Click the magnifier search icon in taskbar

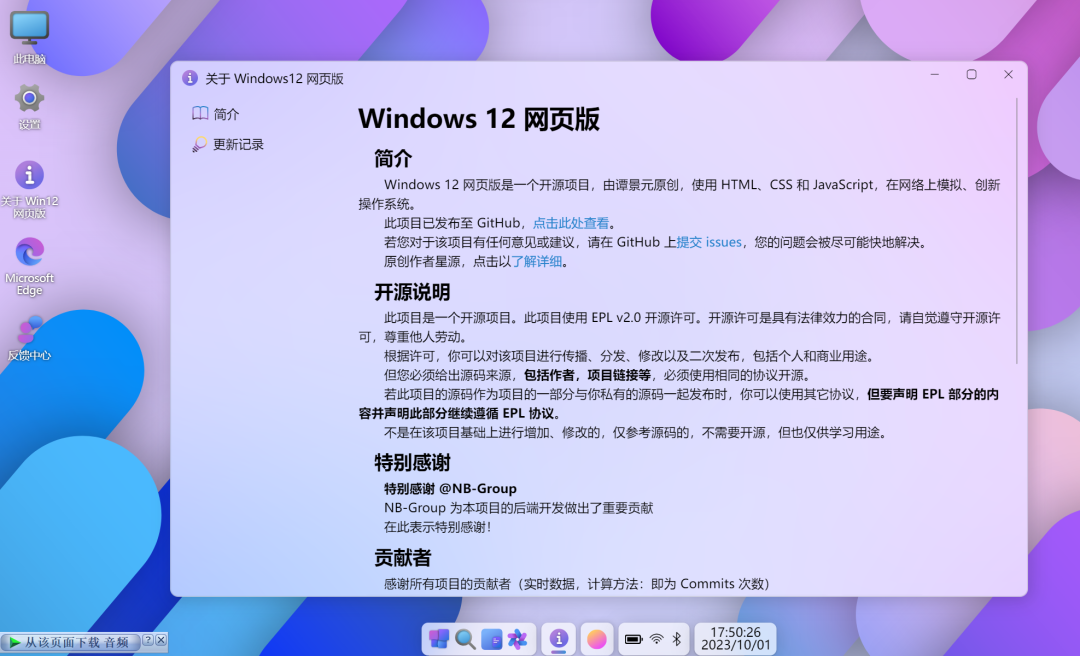click(x=465, y=639)
